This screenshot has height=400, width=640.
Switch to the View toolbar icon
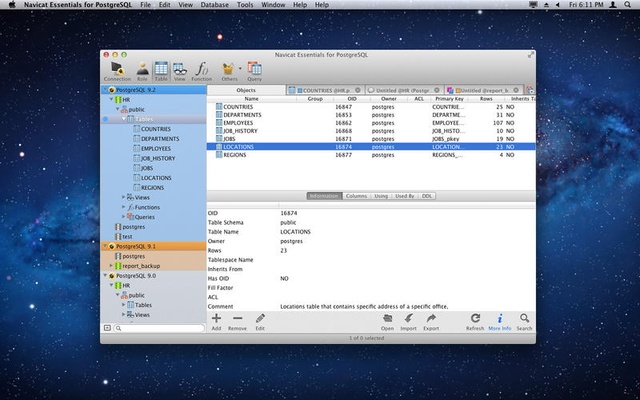click(180, 71)
